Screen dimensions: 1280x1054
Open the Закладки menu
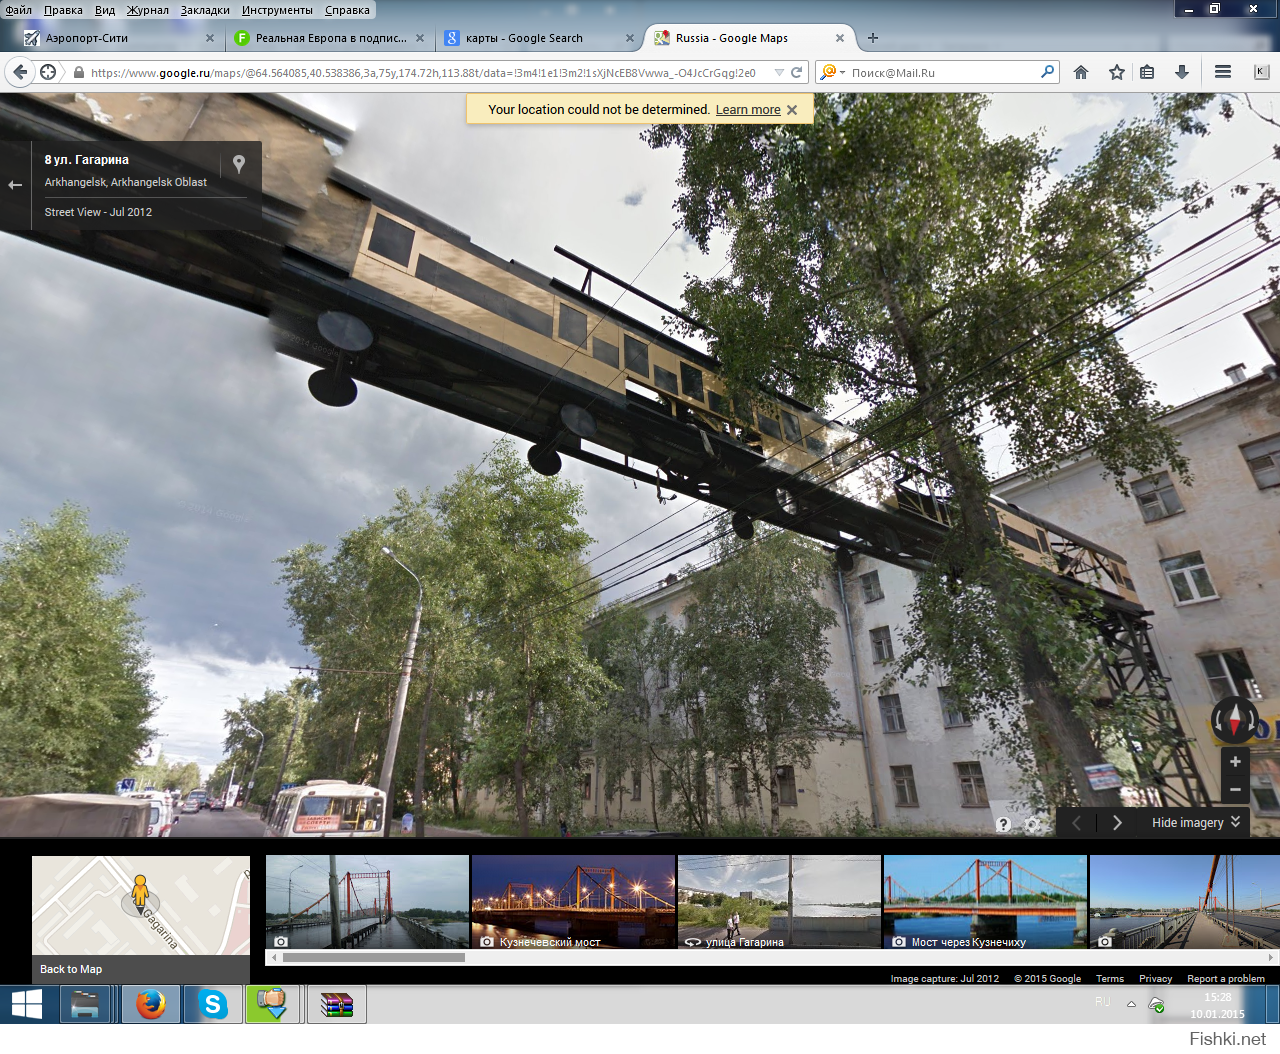[205, 10]
